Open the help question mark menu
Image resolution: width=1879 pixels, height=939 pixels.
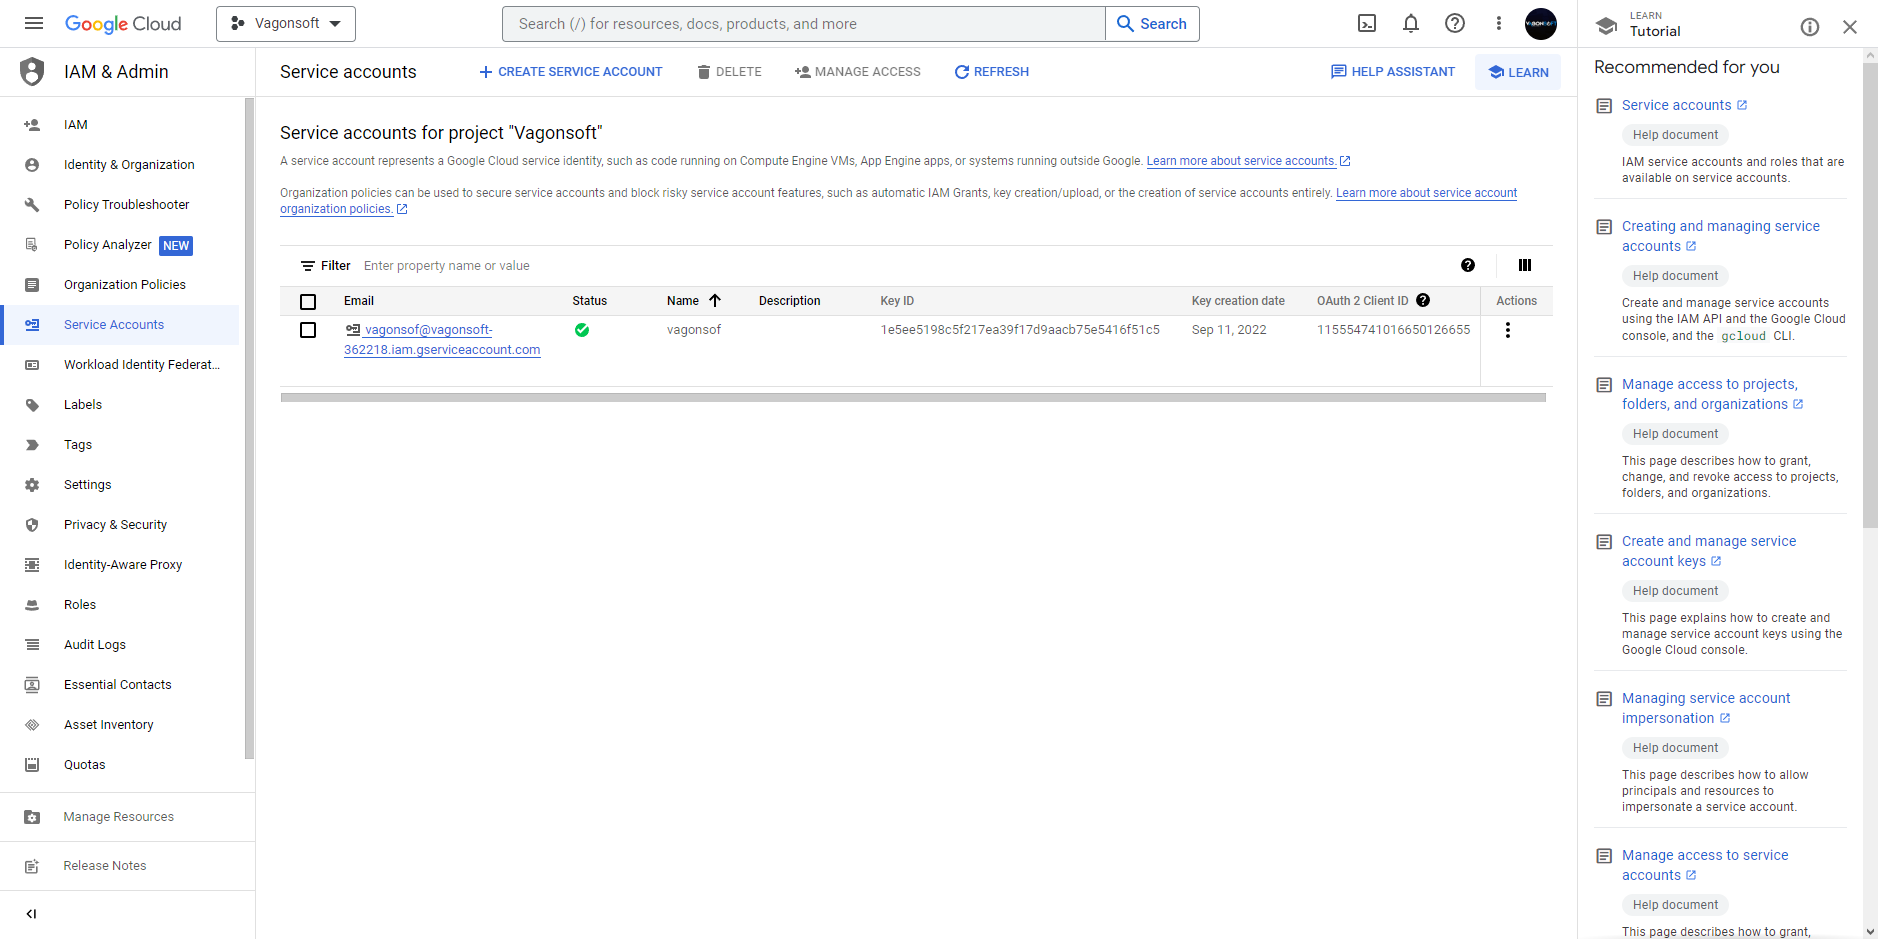(x=1455, y=23)
